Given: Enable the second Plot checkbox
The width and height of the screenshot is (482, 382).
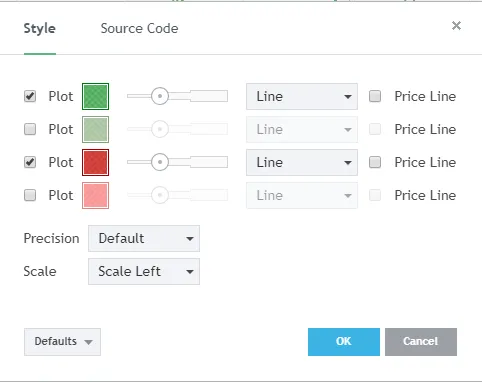Looking at the screenshot, I should [x=30, y=129].
